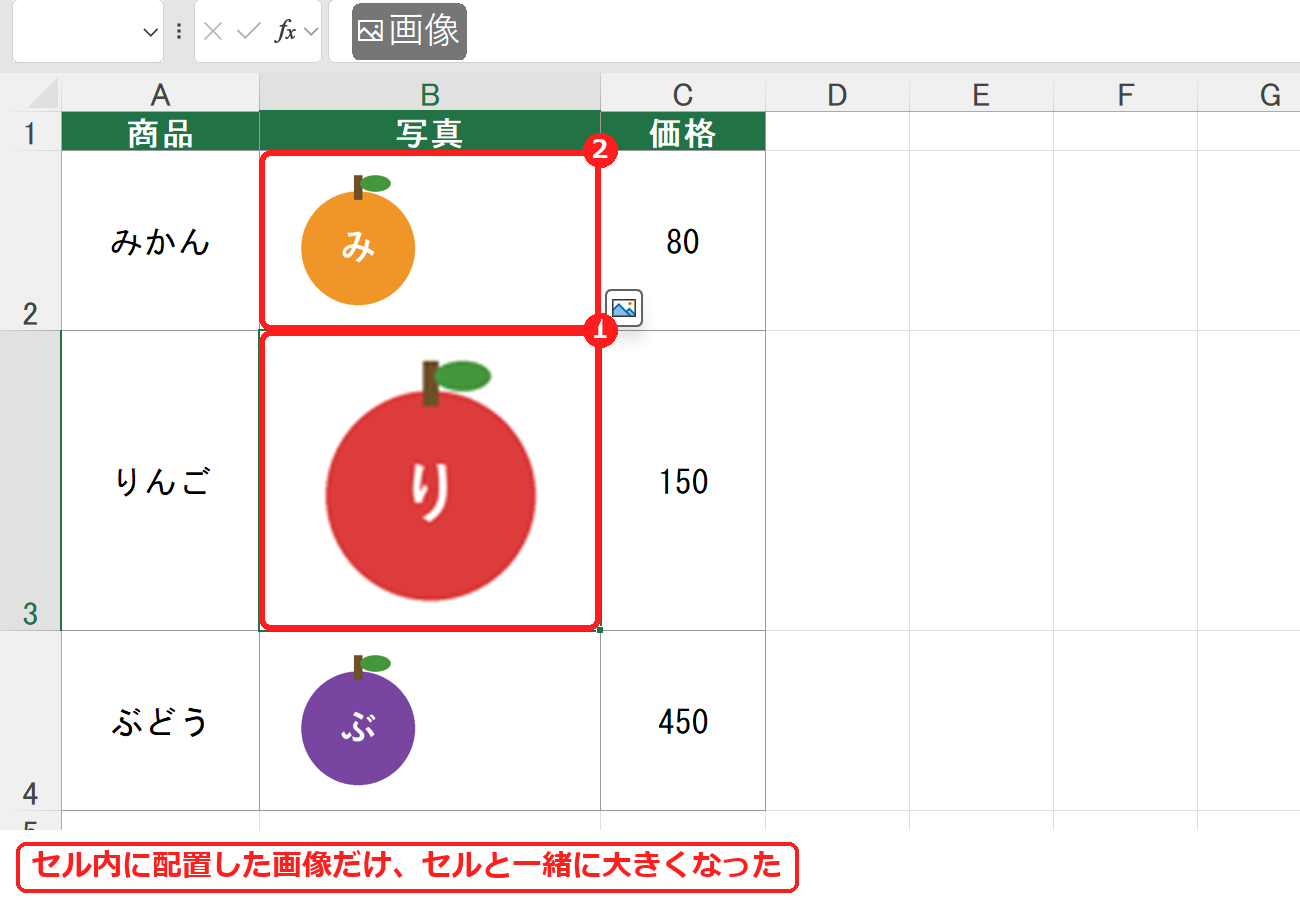This screenshot has width=1300, height=900.
Task: Click the purple ぶどう image
Action: pyautogui.click(x=358, y=720)
